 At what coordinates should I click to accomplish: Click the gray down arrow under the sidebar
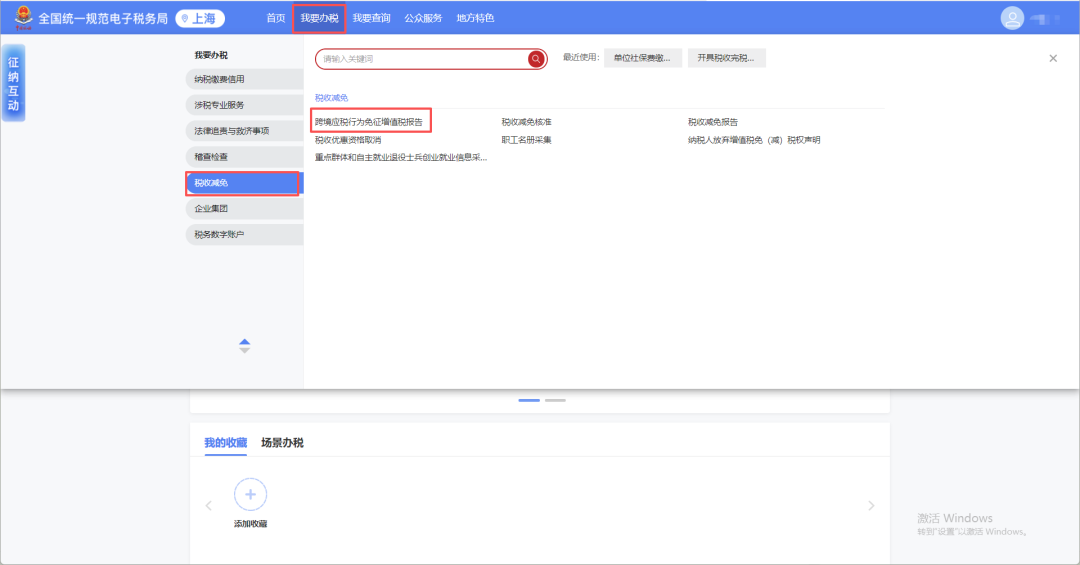(x=245, y=351)
